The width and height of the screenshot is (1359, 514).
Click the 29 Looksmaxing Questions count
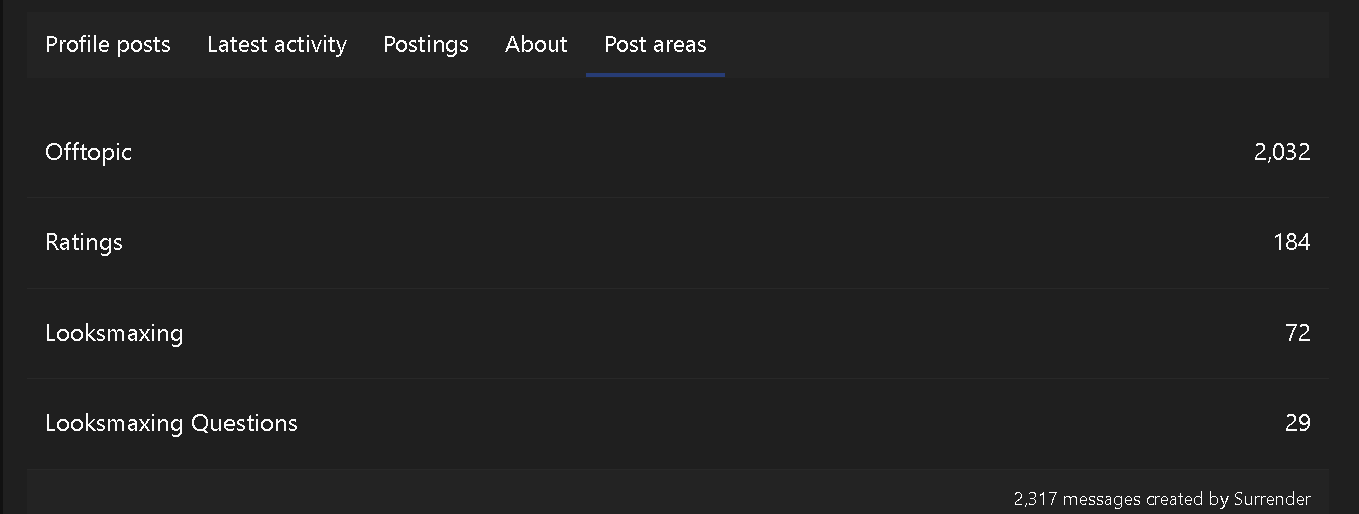(1297, 423)
